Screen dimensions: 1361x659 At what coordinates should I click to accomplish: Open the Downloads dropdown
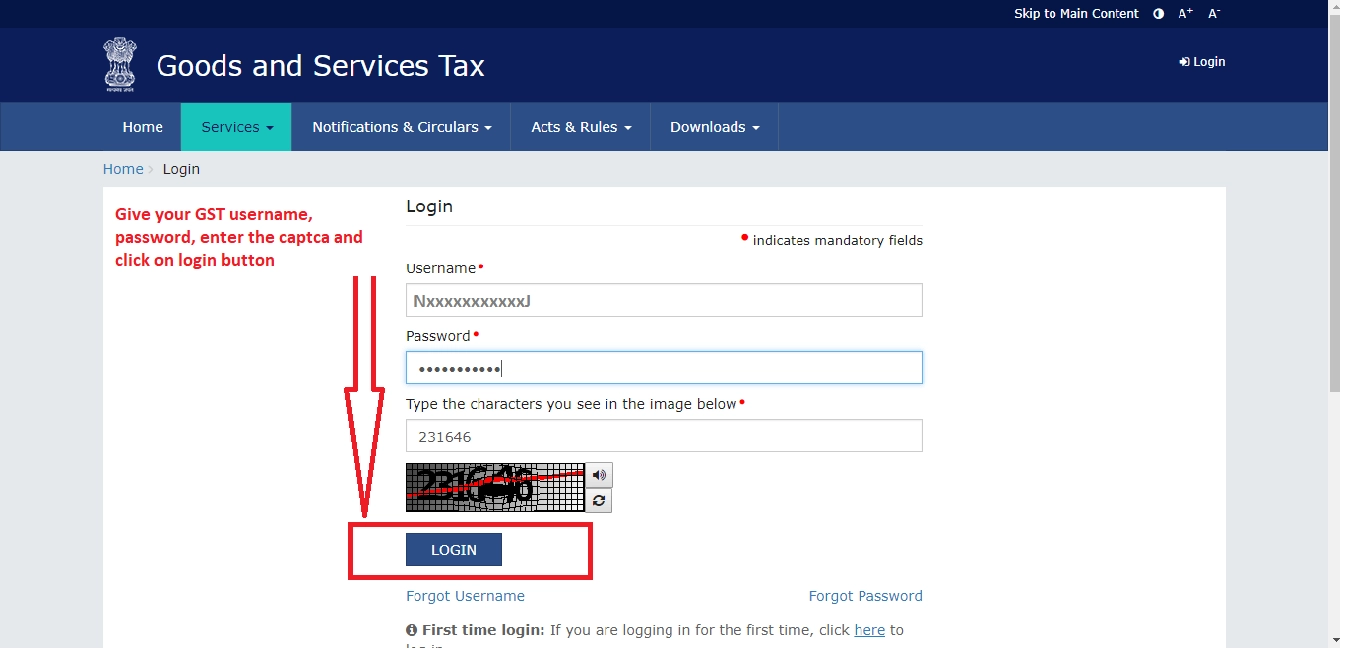tap(714, 126)
